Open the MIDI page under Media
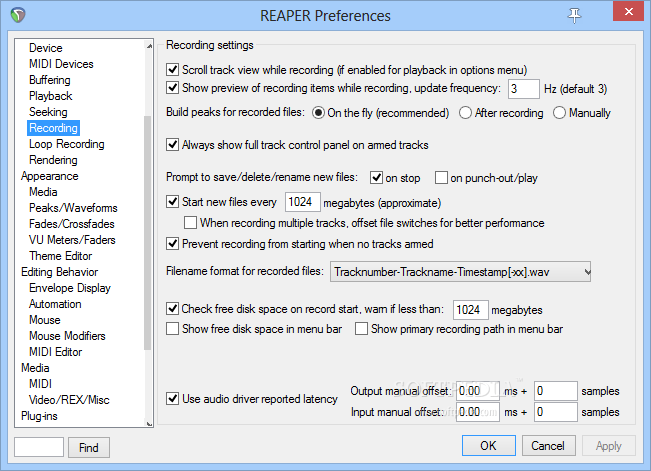651x471 pixels. (x=41, y=384)
